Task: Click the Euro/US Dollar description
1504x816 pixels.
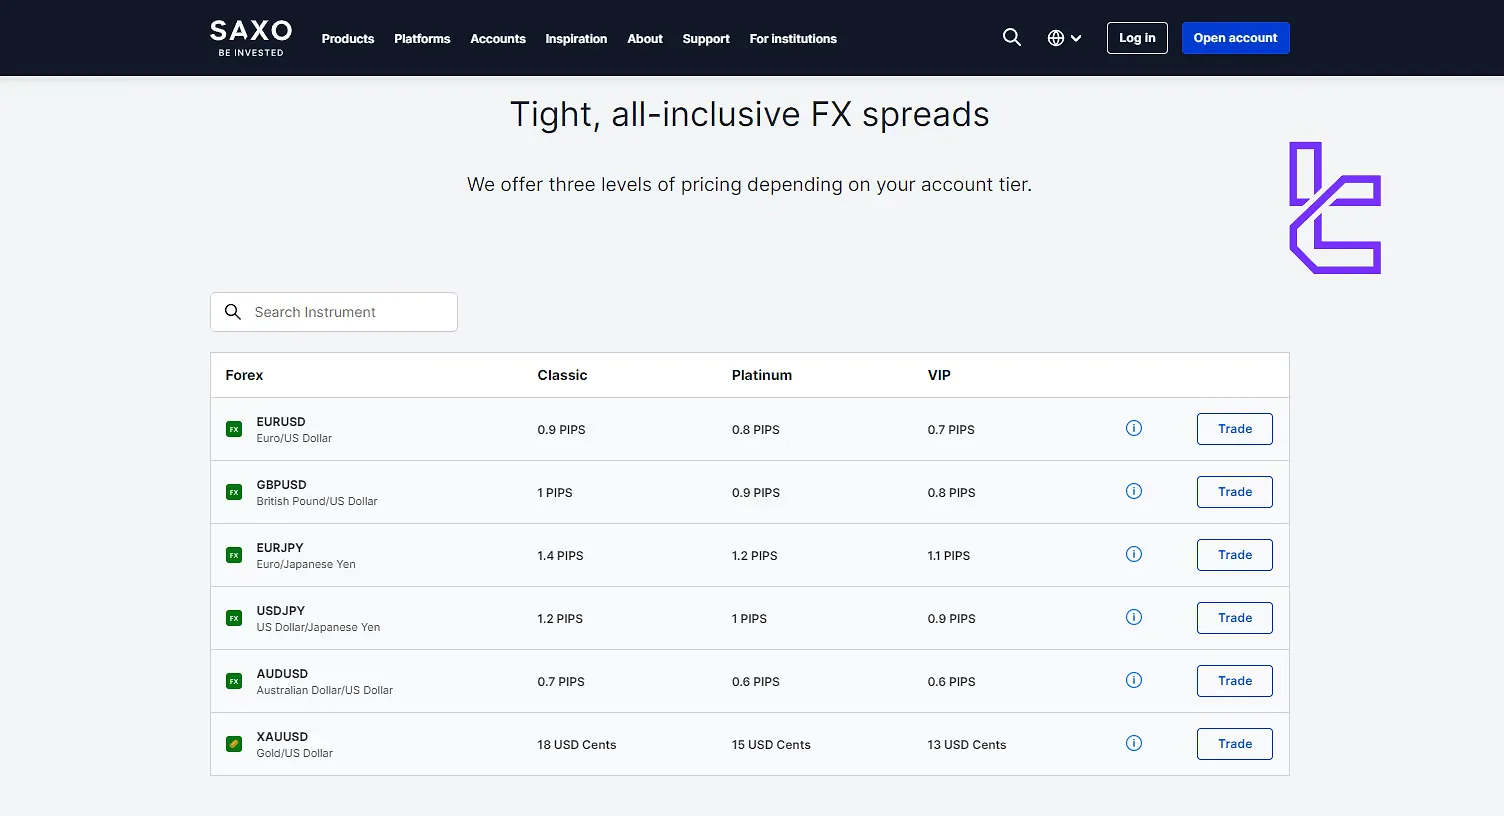Action: tap(294, 438)
